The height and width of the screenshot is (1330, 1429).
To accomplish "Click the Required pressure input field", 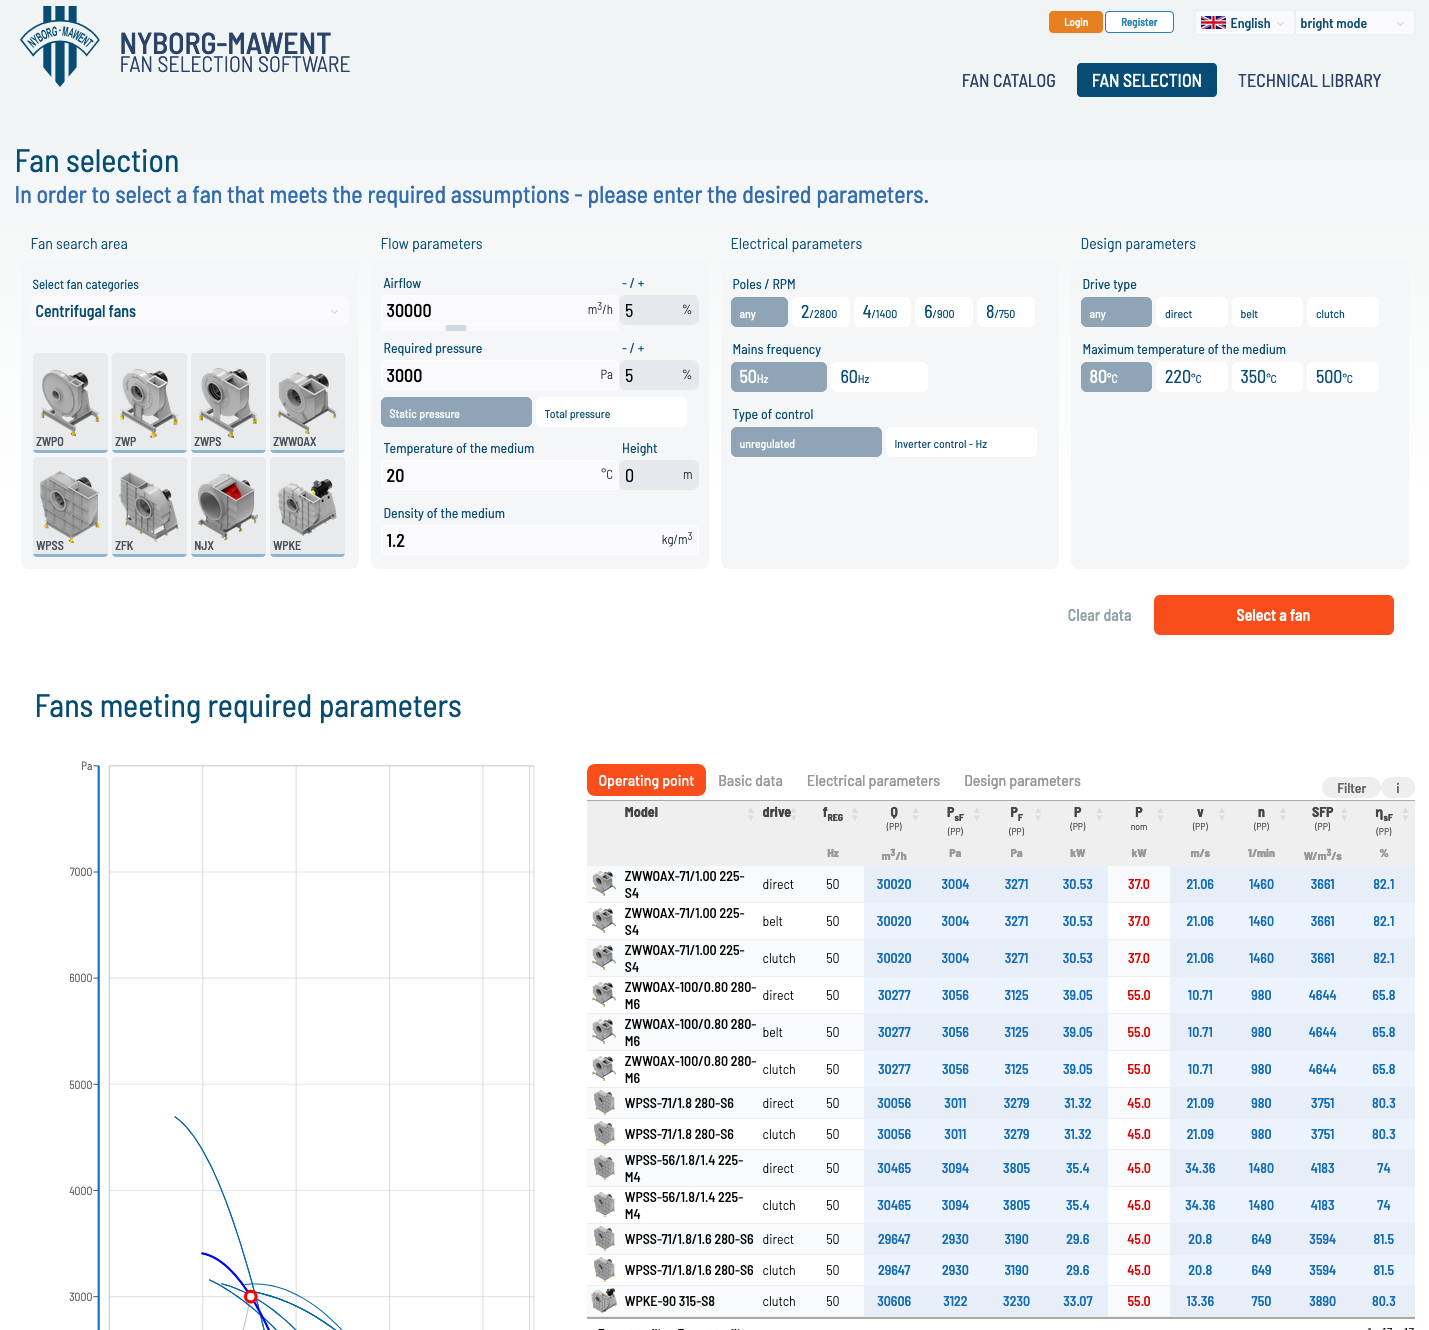I will pos(500,375).
